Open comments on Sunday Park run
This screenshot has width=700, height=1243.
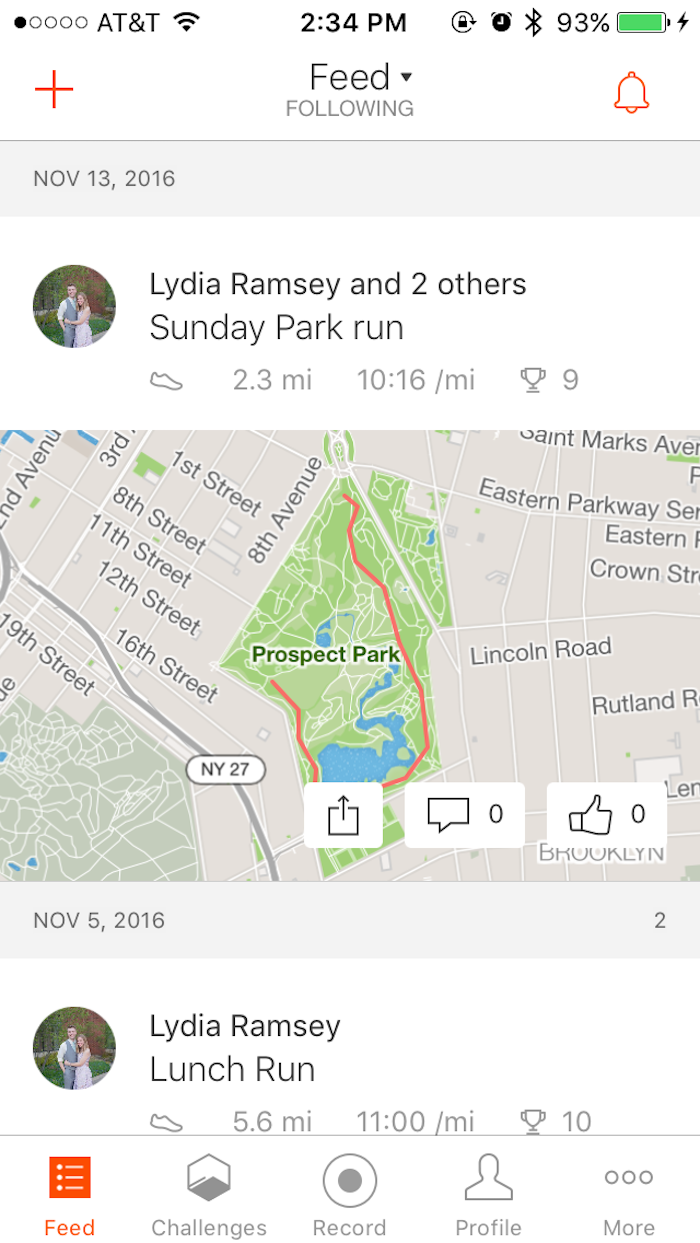pyautogui.click(x=465, y=815)
